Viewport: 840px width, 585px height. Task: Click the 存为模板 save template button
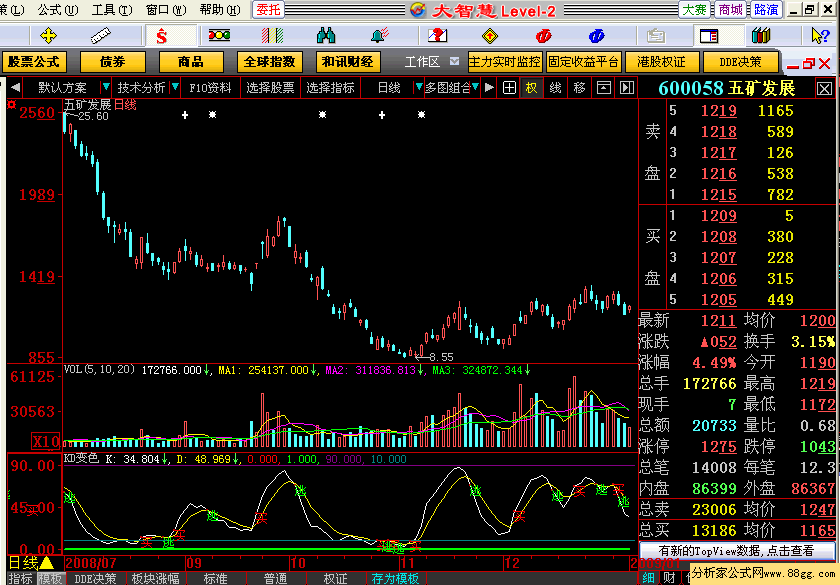click(395, 578)
